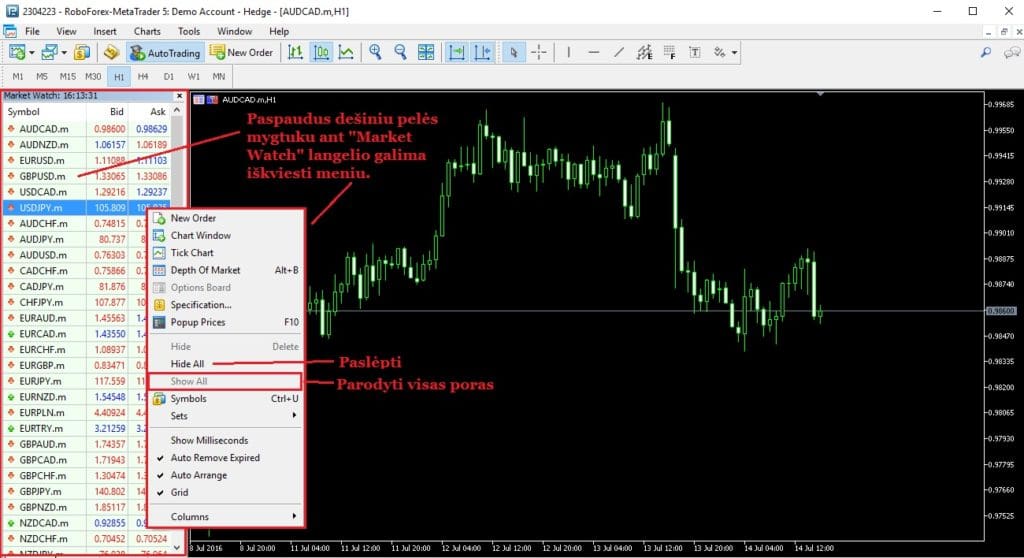
Task: Select the M30 timeframe
Action: click(x=93, y=76)
